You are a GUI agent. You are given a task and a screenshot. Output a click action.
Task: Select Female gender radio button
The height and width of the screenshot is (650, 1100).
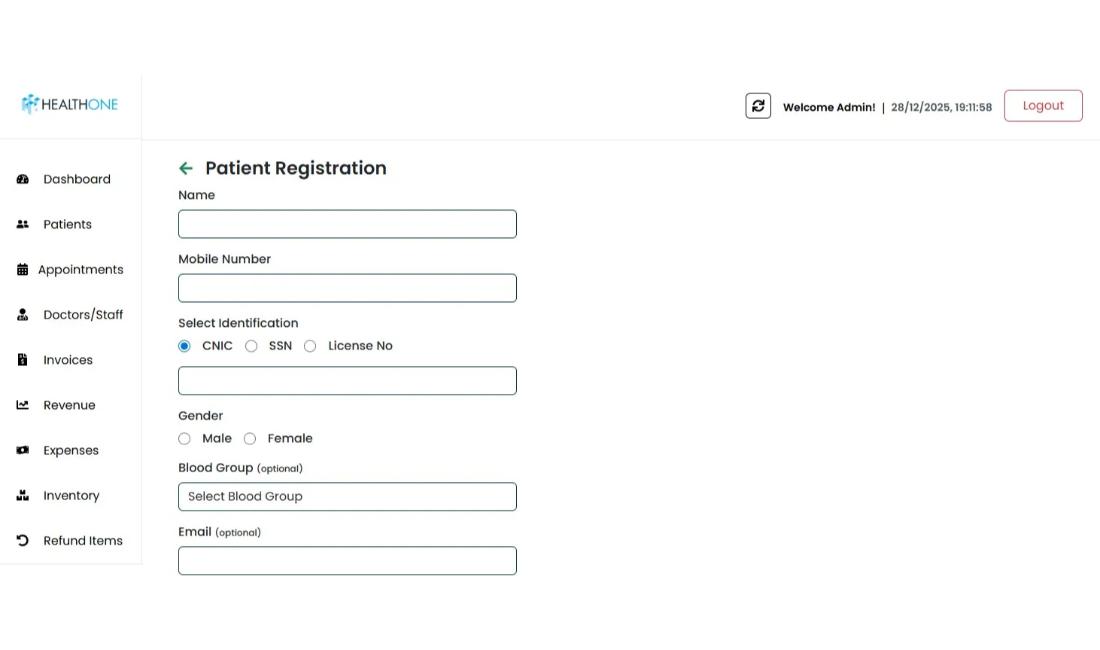[250, 439]
